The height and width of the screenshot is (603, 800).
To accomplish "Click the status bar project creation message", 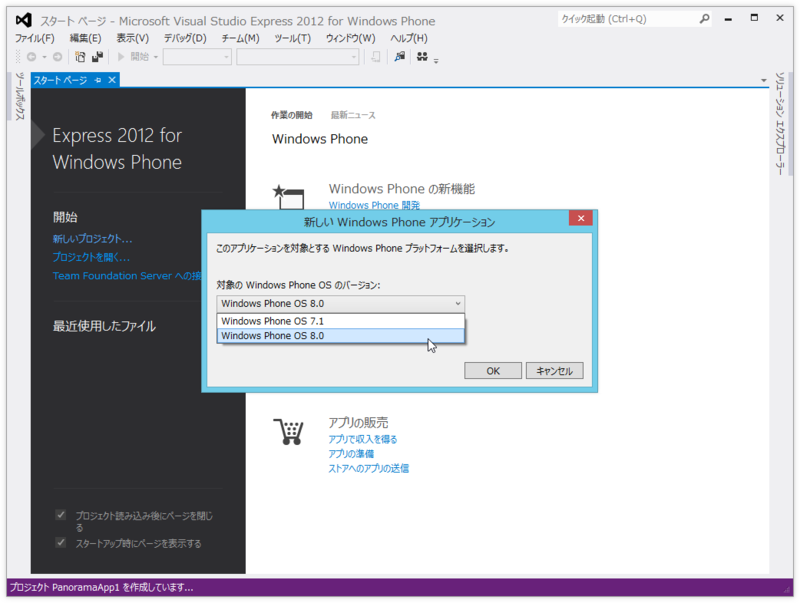I will [102, 588].
